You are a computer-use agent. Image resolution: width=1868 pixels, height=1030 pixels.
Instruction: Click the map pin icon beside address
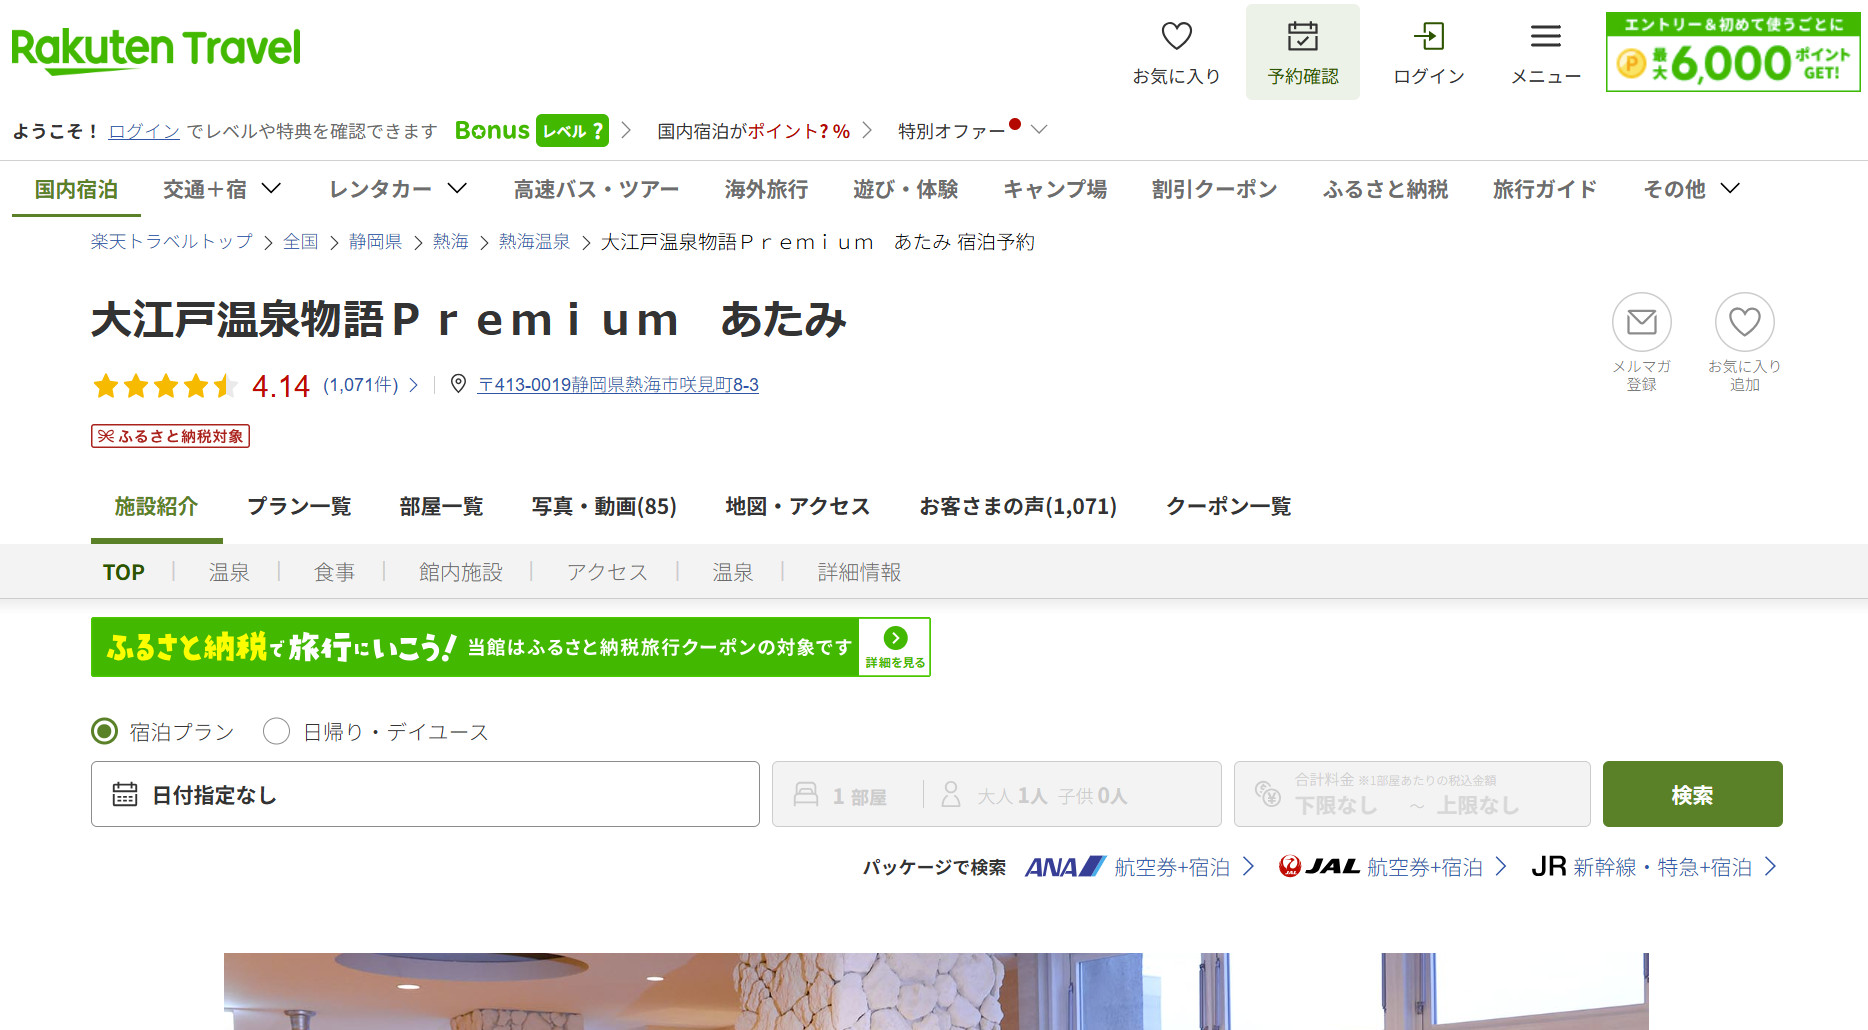[458, 384]
